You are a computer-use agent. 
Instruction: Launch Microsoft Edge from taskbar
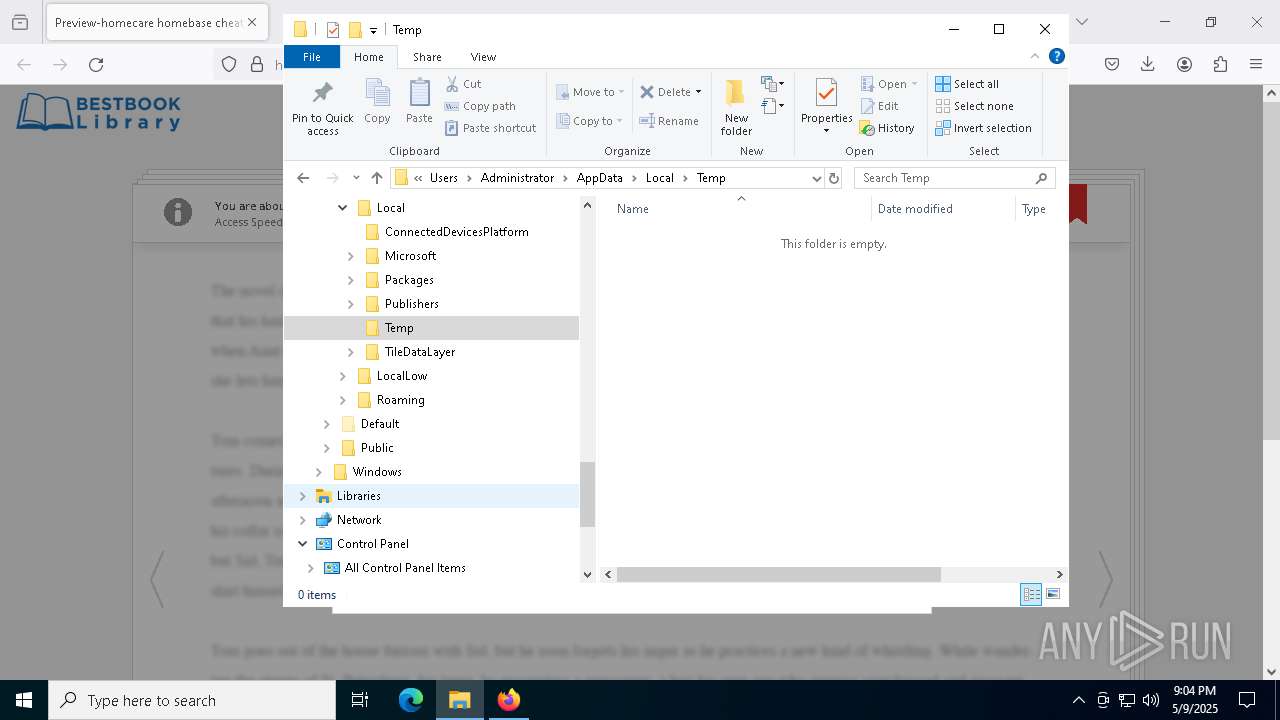[x=411, y=700]
